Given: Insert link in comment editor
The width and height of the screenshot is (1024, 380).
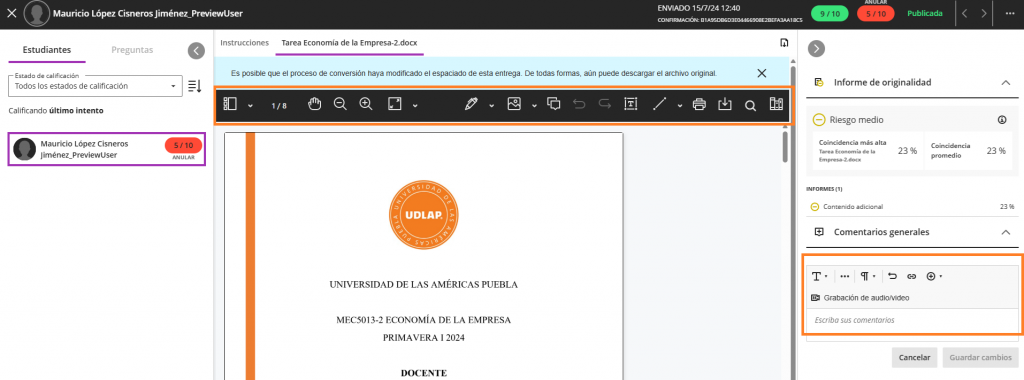Looking at the screenshot, I should click(x=912, y=276).
